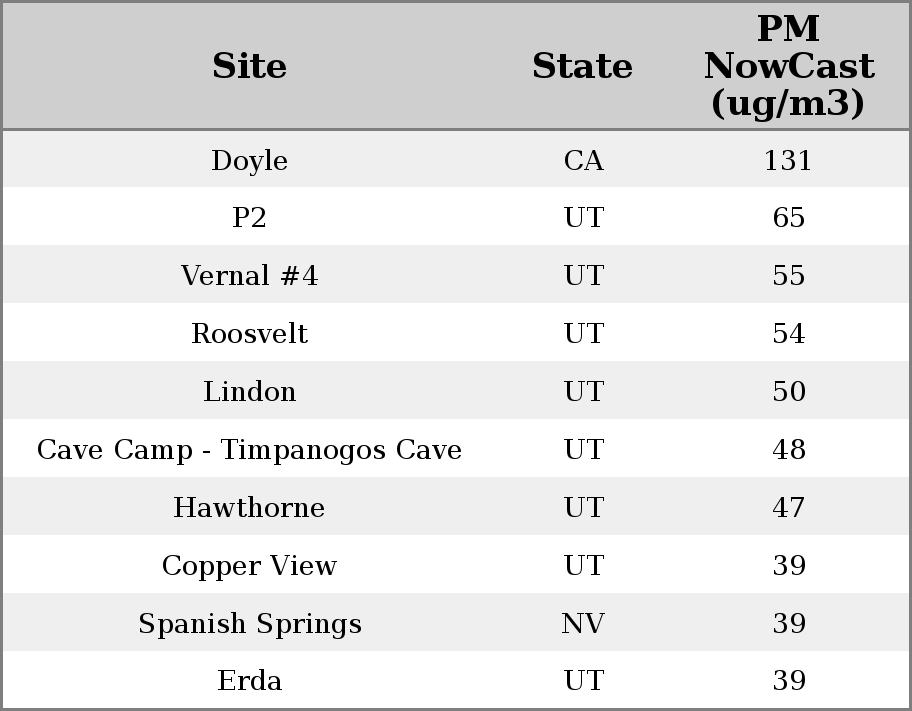The height and width of the screenshot is (711, 912).
Task: Click the Vernal #4 site cell
Action: pyautogui.click(x=249, y=276)
